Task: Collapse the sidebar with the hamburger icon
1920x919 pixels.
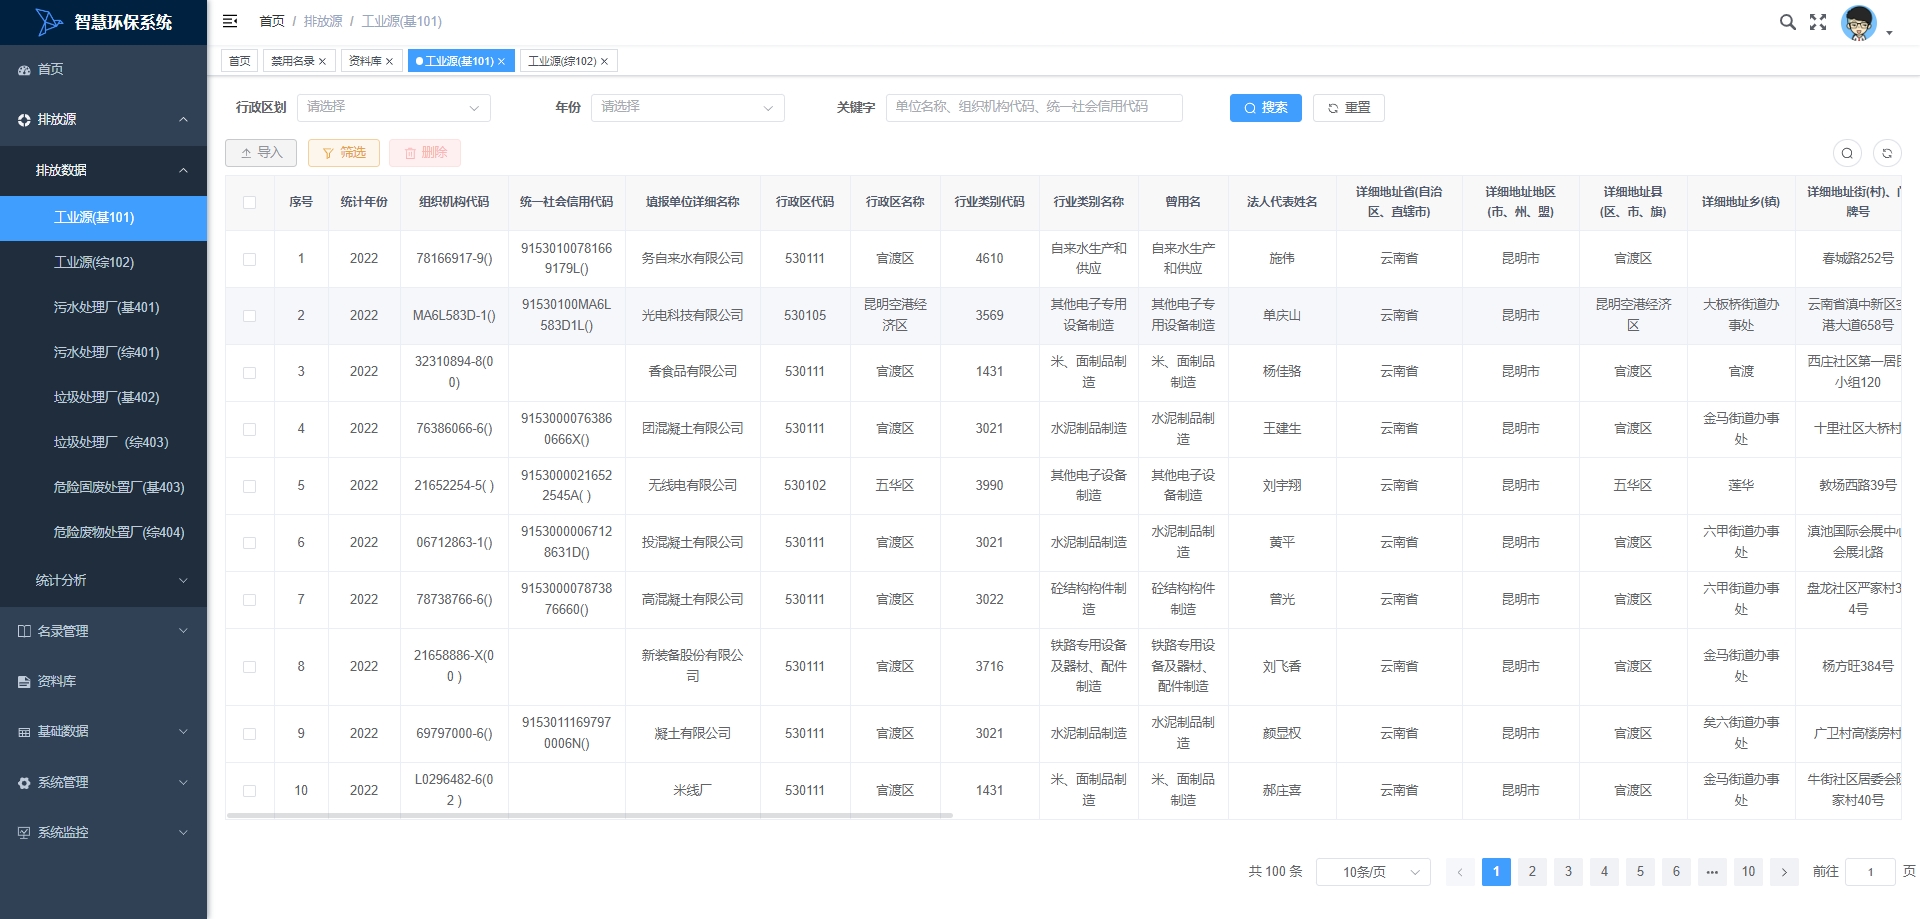Action: tap(230, 21)
